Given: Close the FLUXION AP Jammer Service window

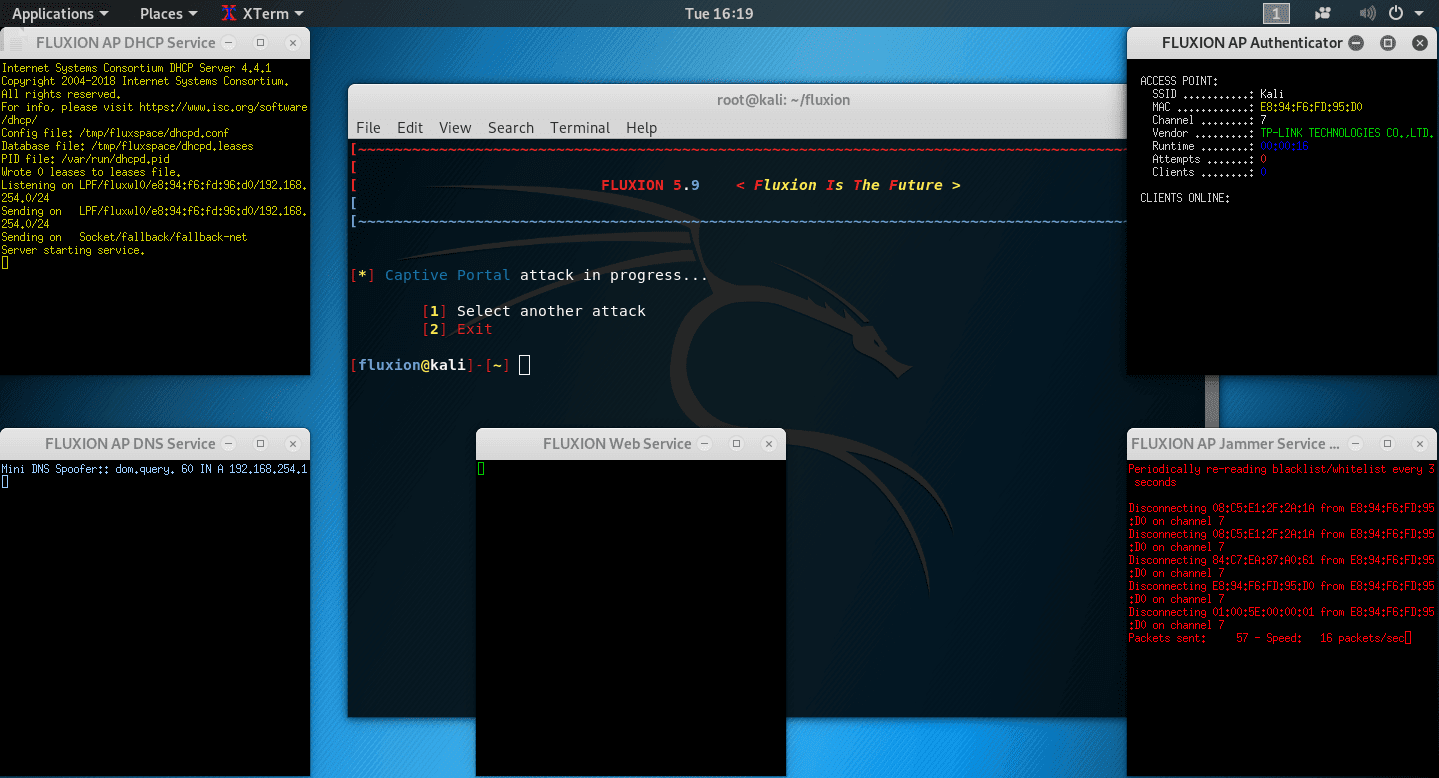Looking at the screenshot, I should [1419, 443].
